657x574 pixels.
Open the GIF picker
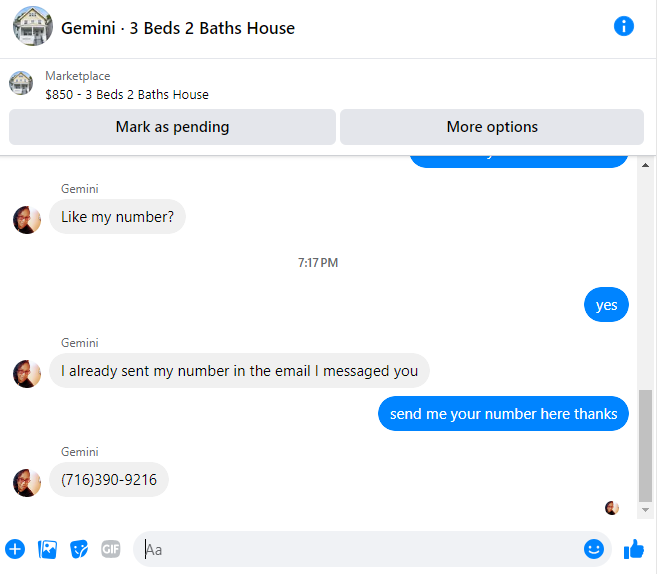[x=111, y=549]
